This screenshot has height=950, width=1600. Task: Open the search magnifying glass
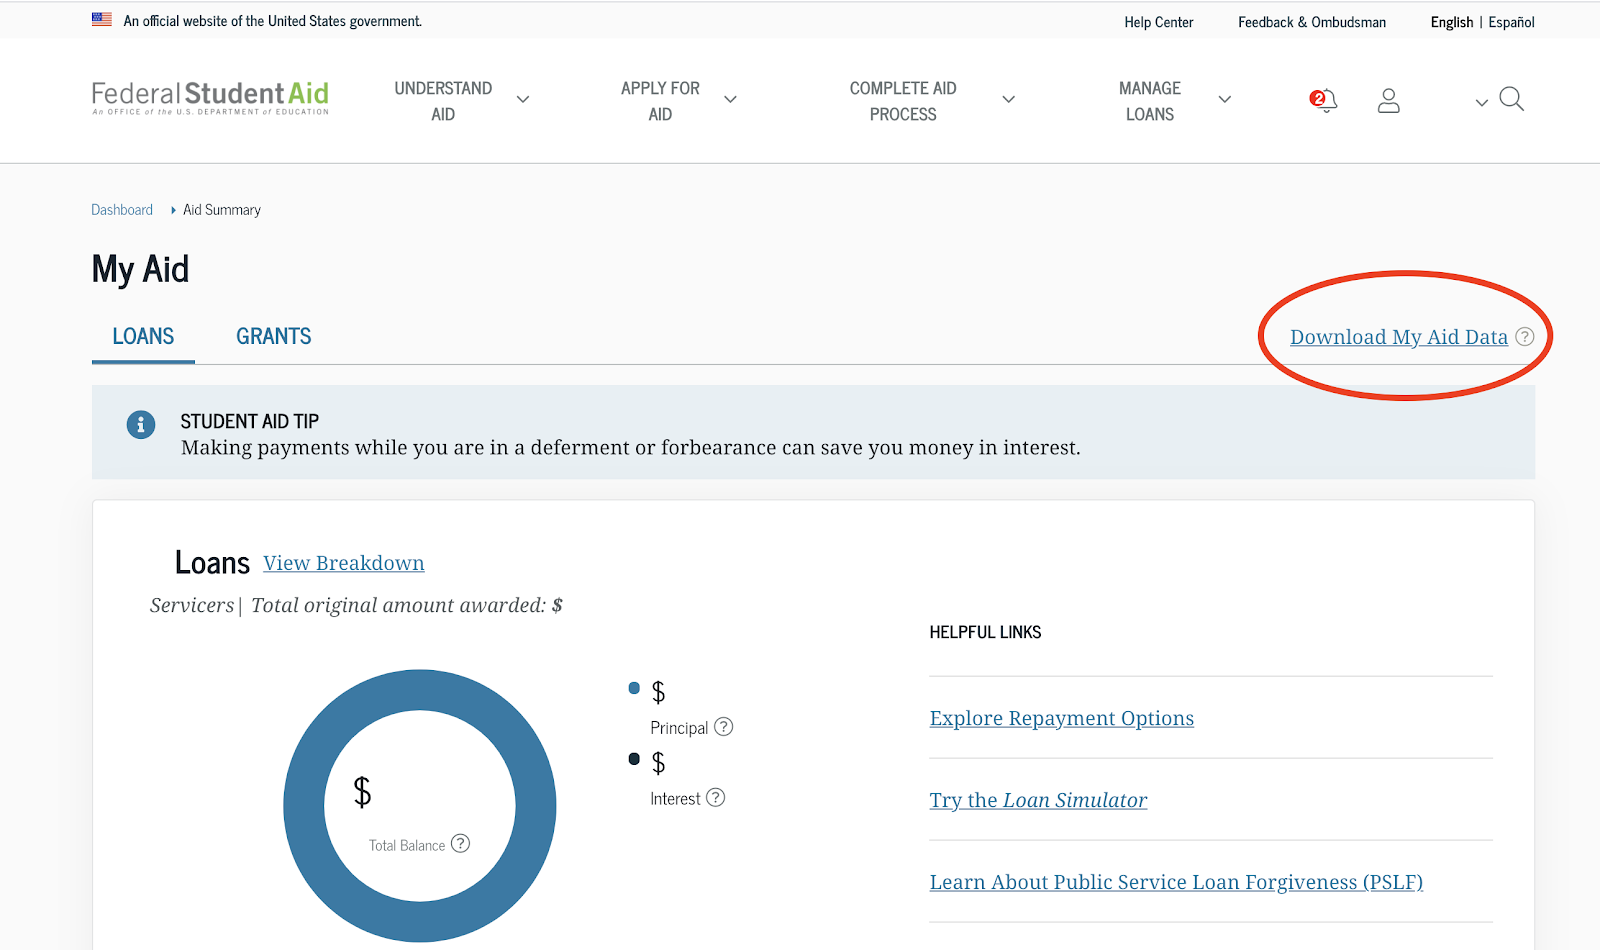point(1511,99)
